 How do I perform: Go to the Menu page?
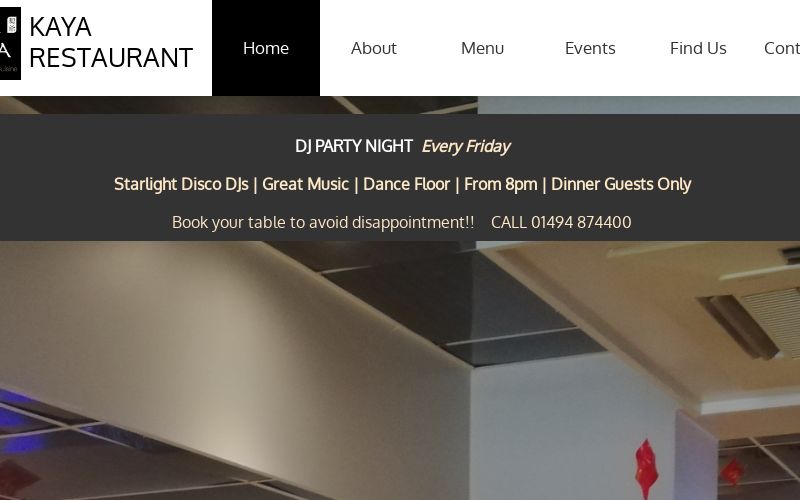click(x=482, y=48)
